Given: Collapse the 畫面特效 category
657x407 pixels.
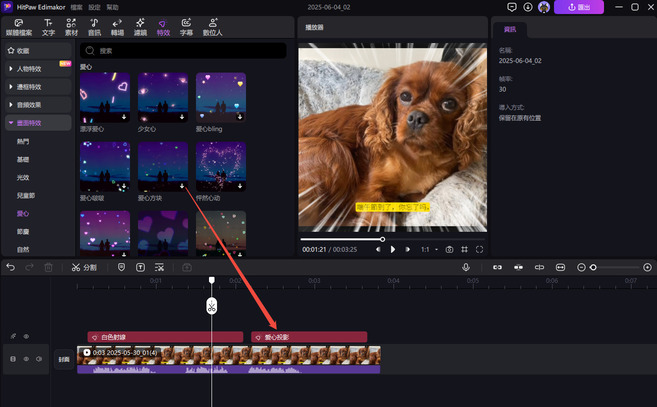Looking at the screenshot, I should click(x=39, y=123).
